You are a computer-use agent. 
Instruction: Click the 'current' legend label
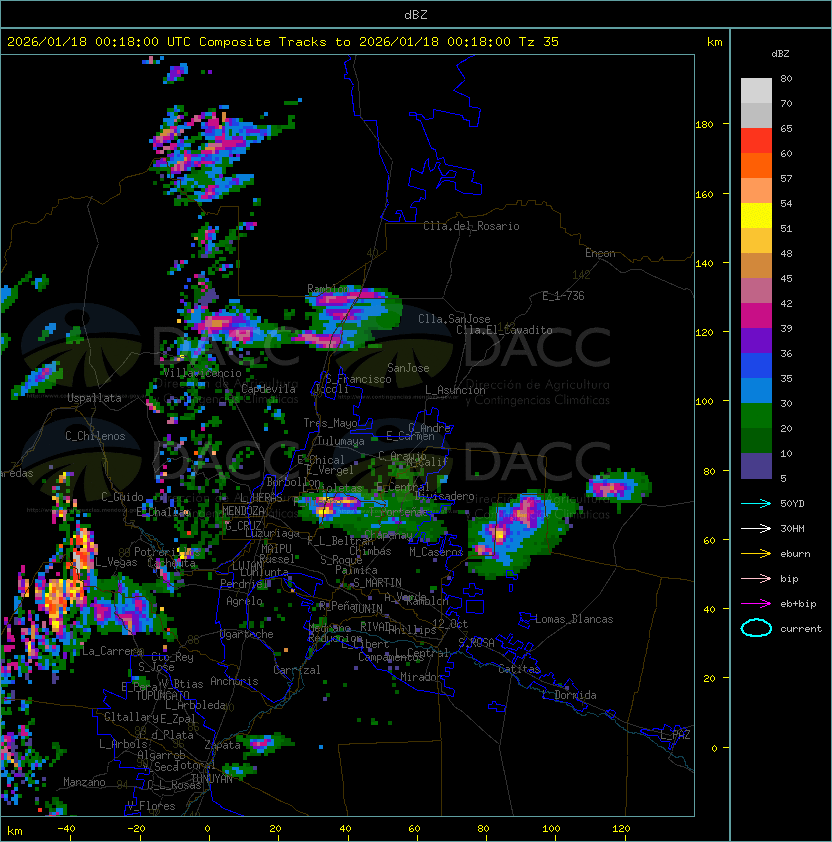pyautogui.click(x=801, y=629)
